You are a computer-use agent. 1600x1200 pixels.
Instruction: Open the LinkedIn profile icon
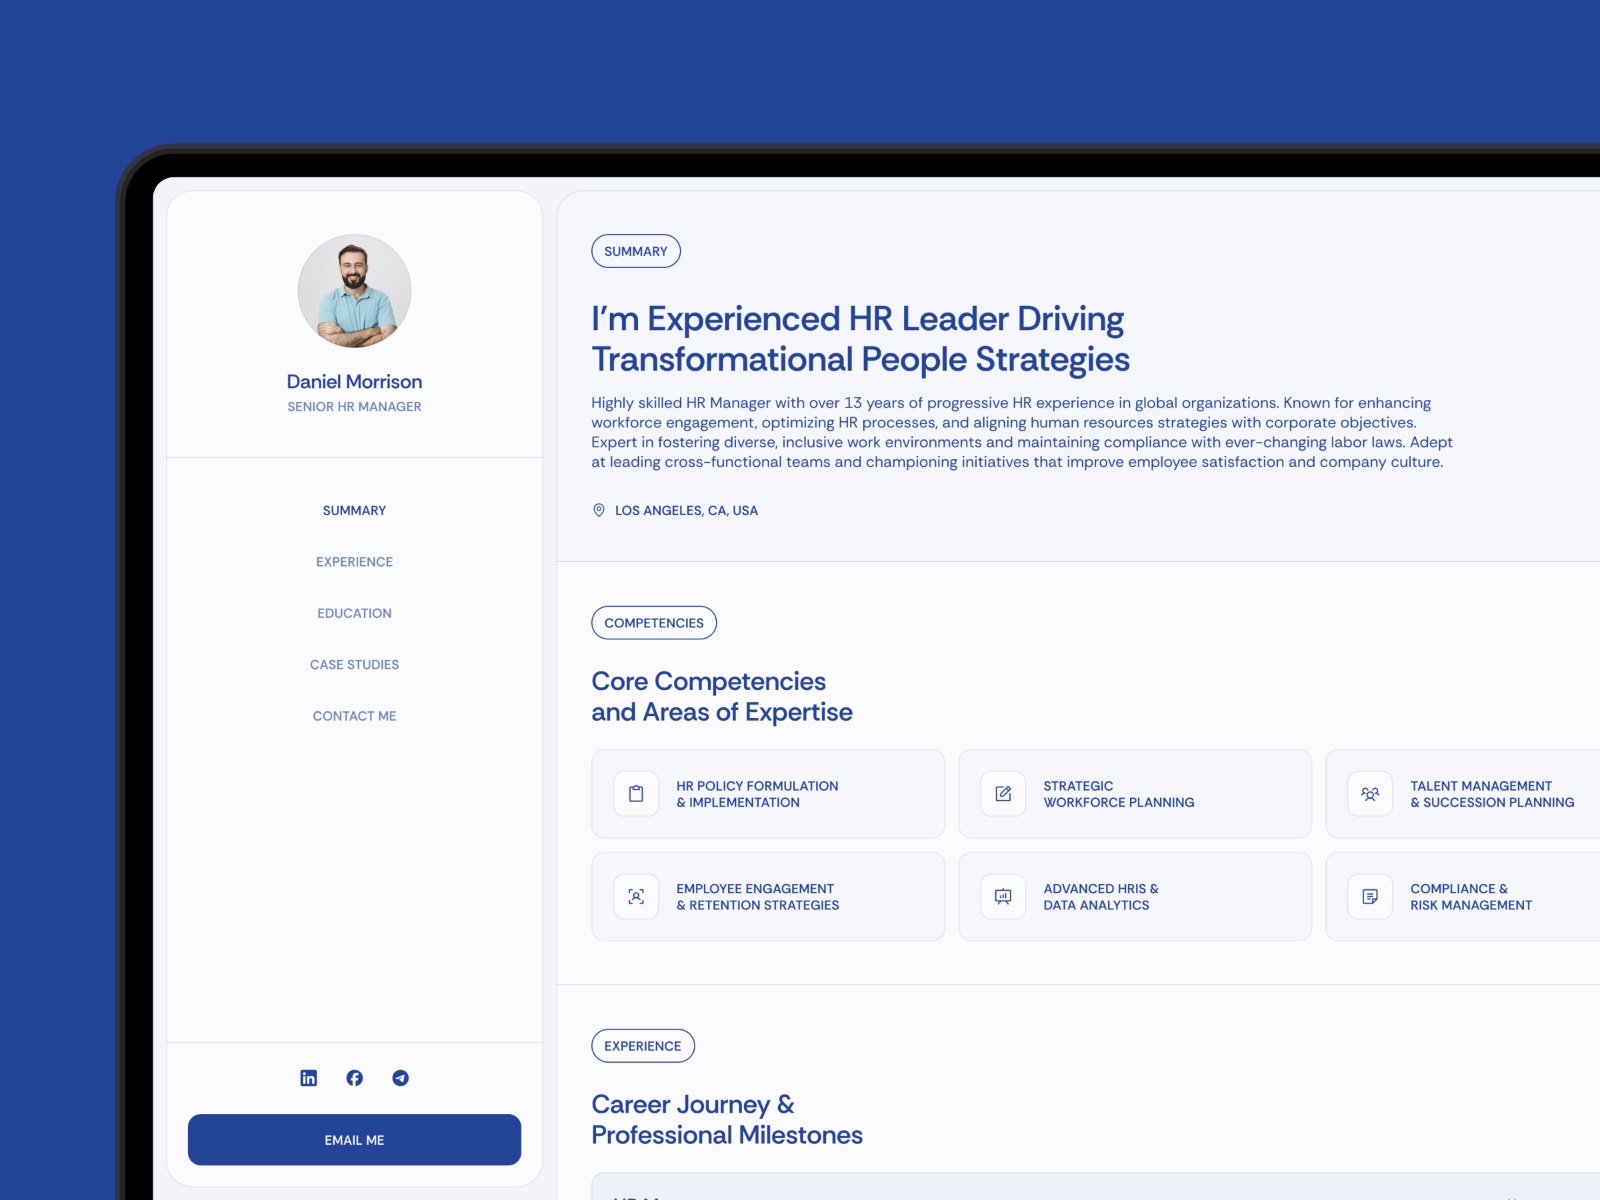[x=308, y=1078]
